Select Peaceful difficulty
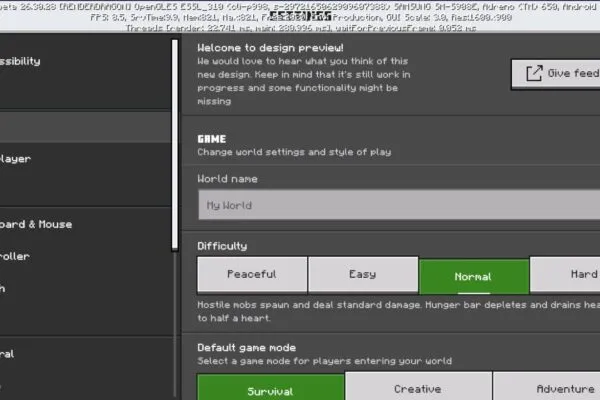The width and height of the screenshot is (600, 400). [252, 274]
